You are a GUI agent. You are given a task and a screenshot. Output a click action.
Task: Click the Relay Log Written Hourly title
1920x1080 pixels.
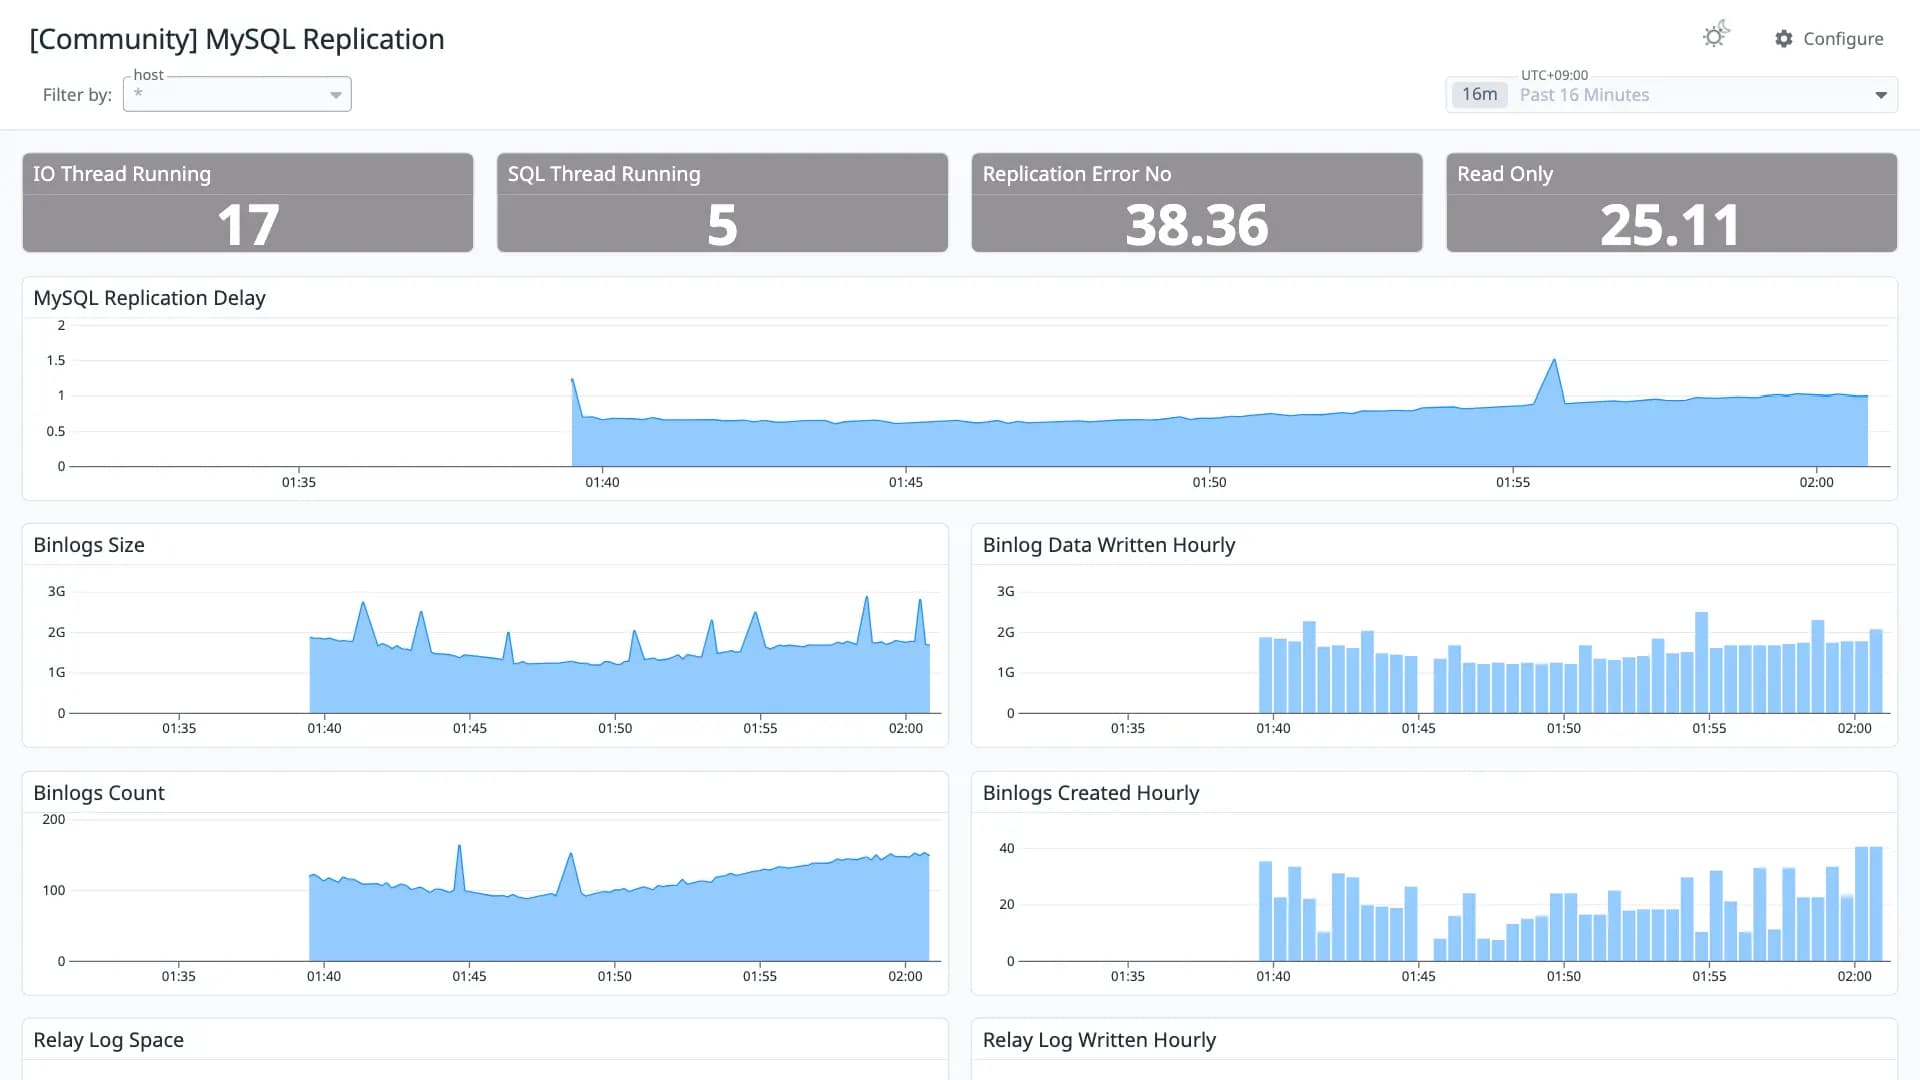(1099, 1040)
